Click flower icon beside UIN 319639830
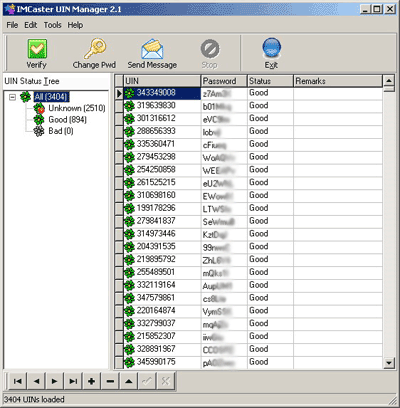The width and height of the screenshot is (400, 408). tap(129, 106)
